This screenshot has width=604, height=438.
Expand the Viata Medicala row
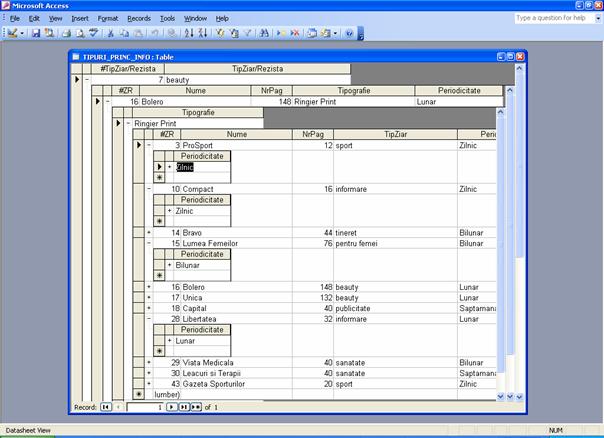tap(149, 362)
